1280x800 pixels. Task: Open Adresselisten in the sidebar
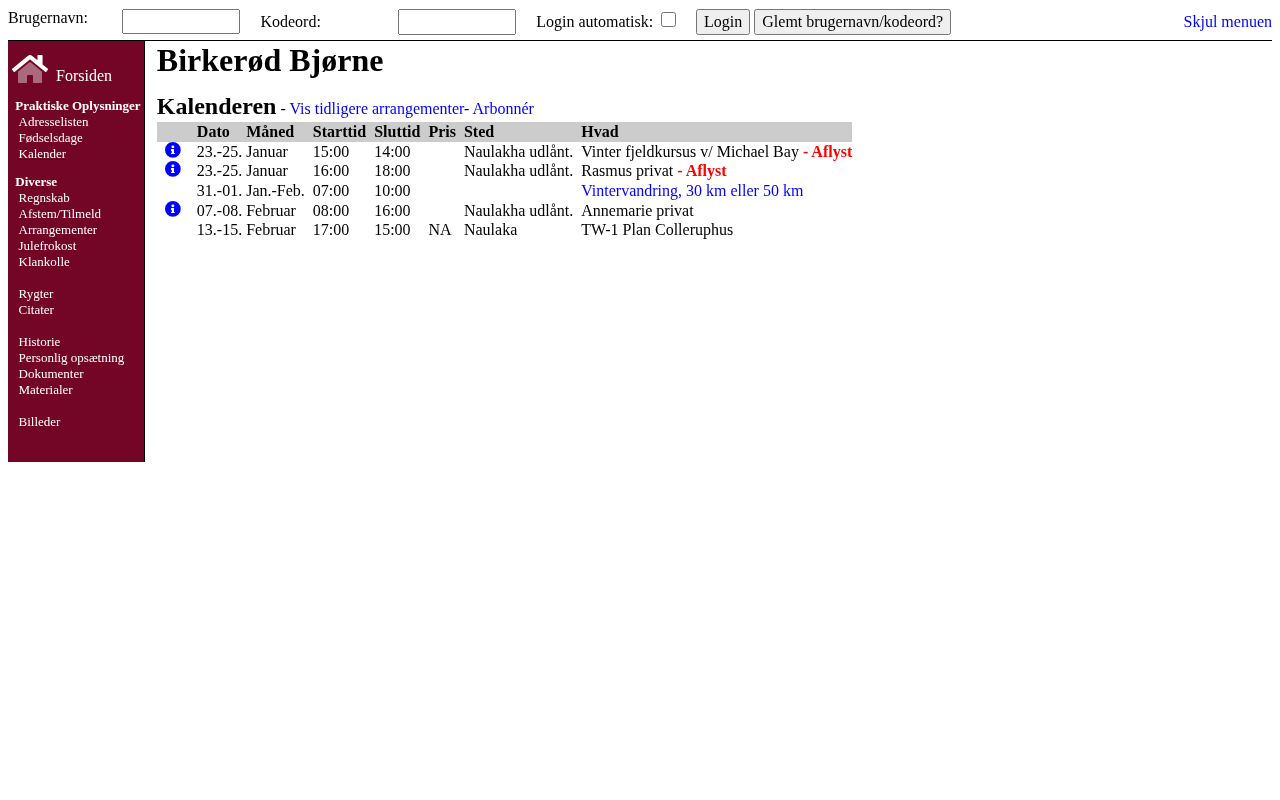click(x=53, y=122)
